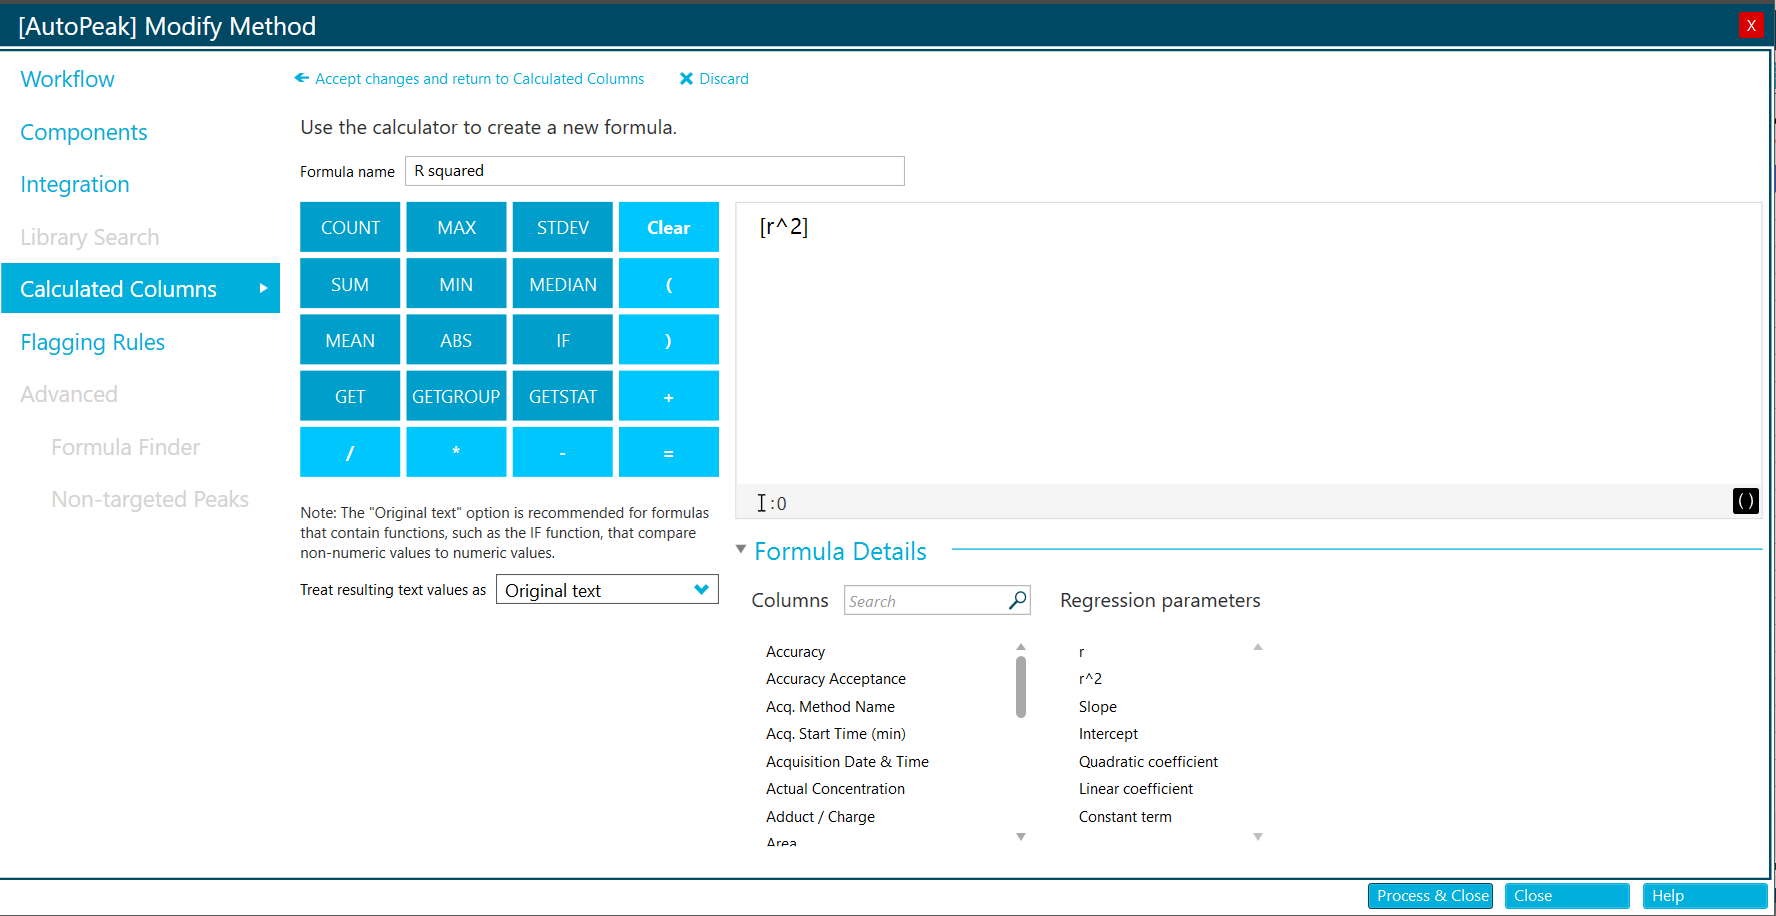Insert the equals operator

[669, 452]
